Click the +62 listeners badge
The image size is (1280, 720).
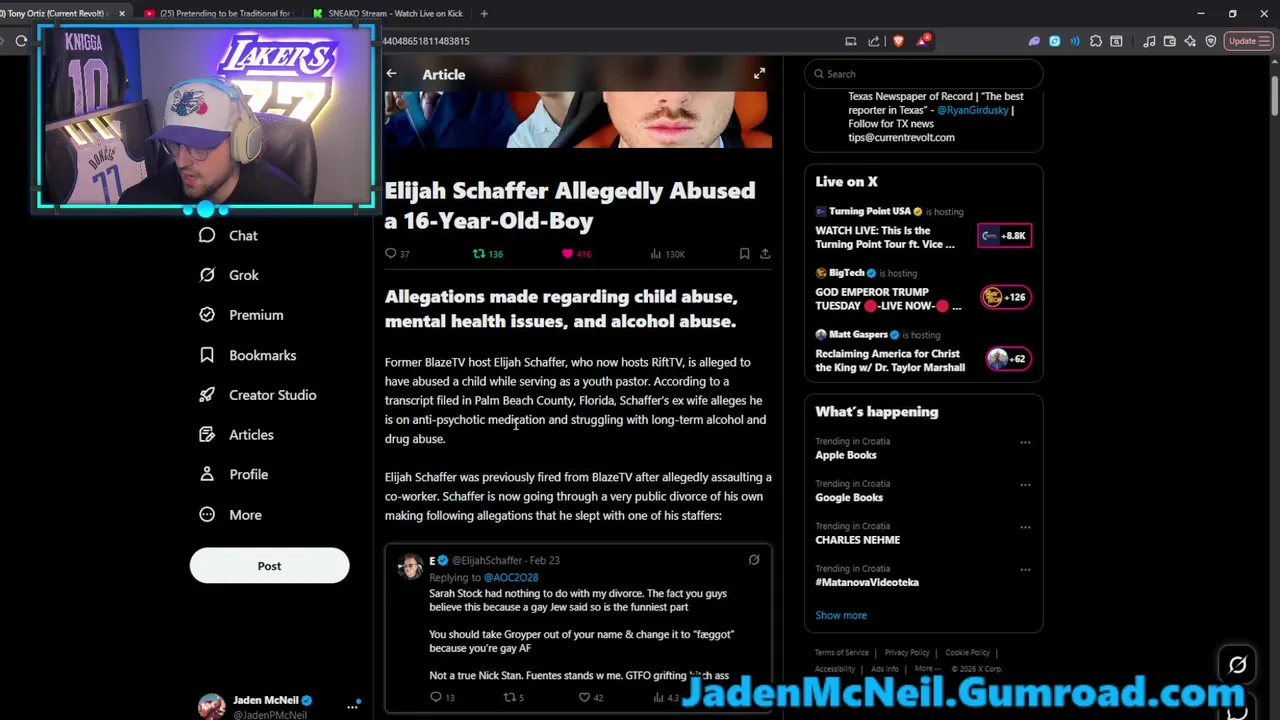tap(1007, 358)
